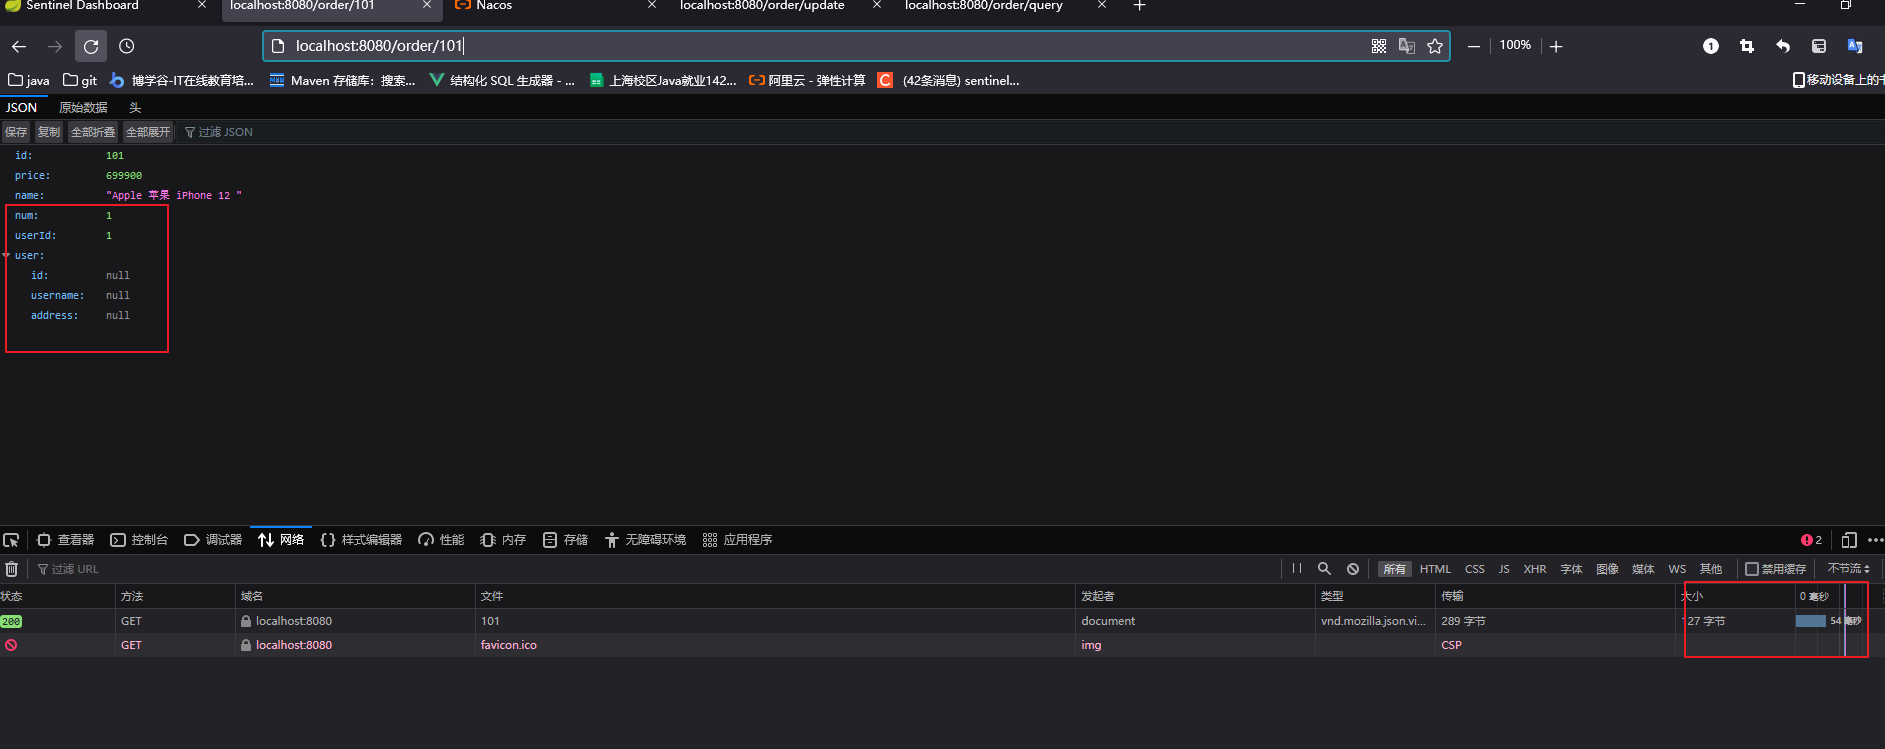Screen dimensions: 1885x749
Task: Pause network recording
Action: pyautogui.click(x=1297, y=568)
